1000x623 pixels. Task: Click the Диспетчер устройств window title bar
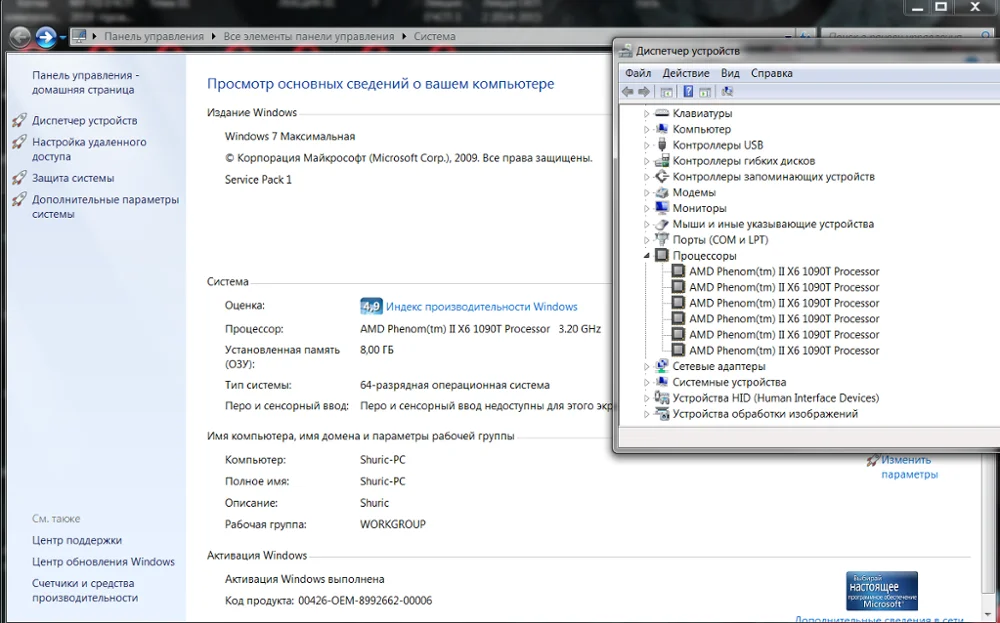pyautogui.click(x=807, y=51)
